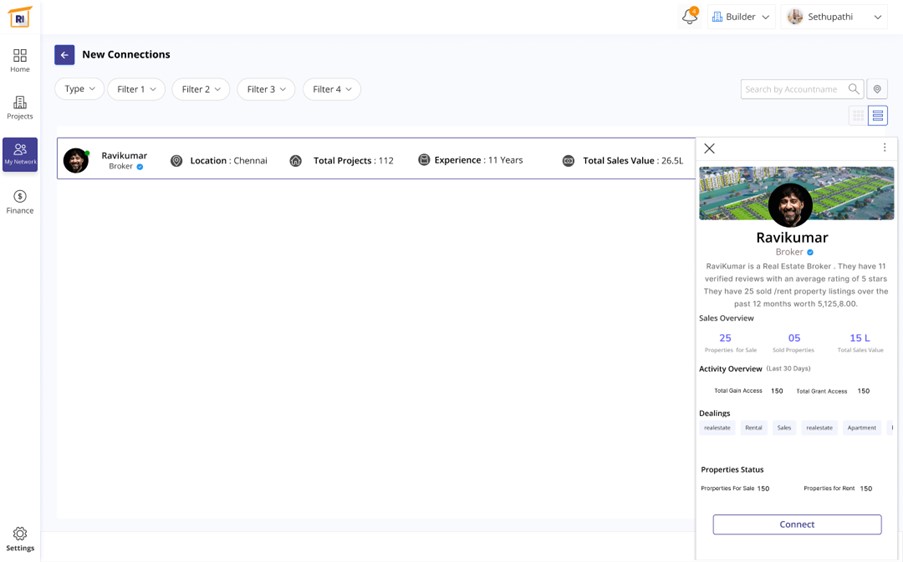The height and width of the screenshot is (562, 903).
Task: Click the Search by Accountname field
Action: coord(792,89)
